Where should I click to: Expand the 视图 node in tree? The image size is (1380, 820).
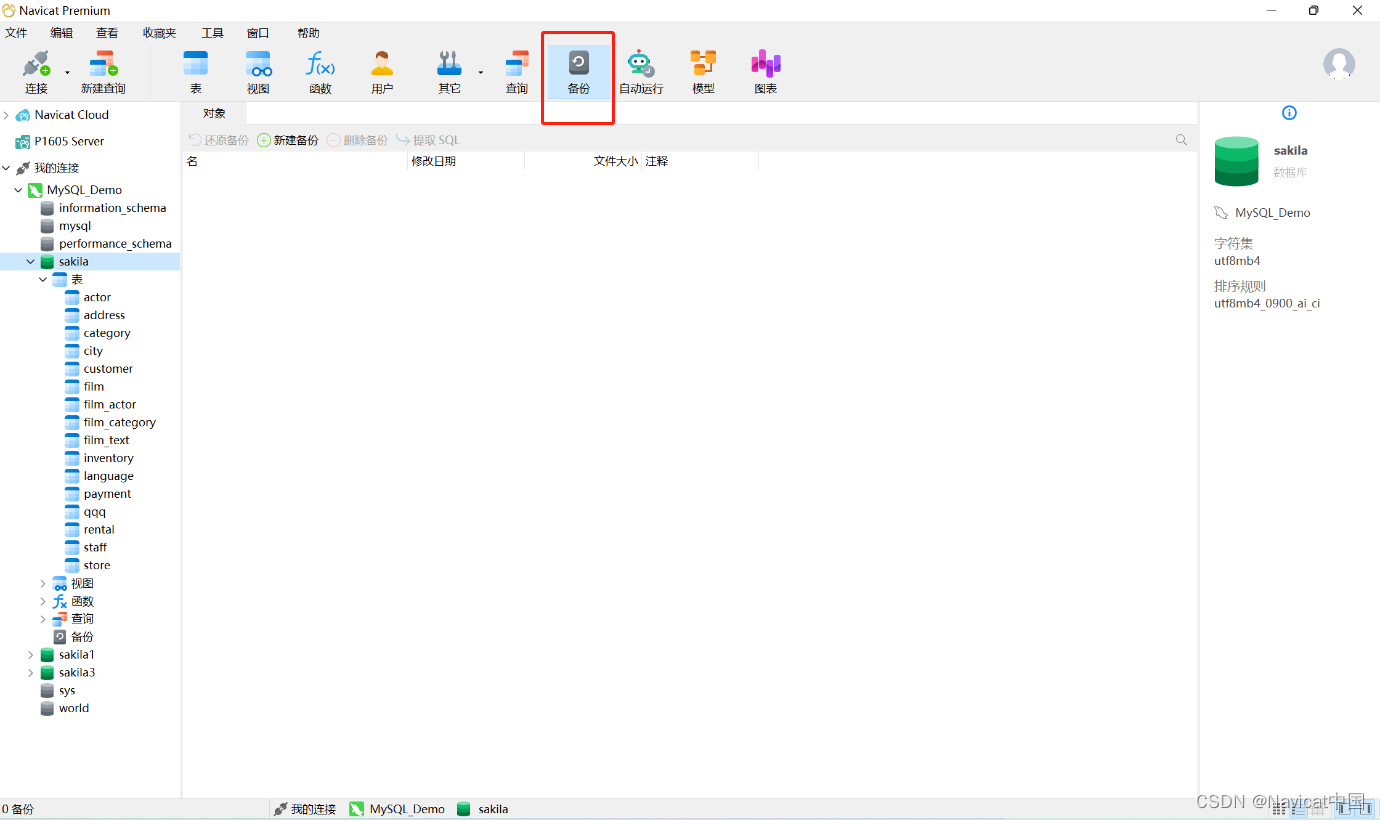point(43,583)
